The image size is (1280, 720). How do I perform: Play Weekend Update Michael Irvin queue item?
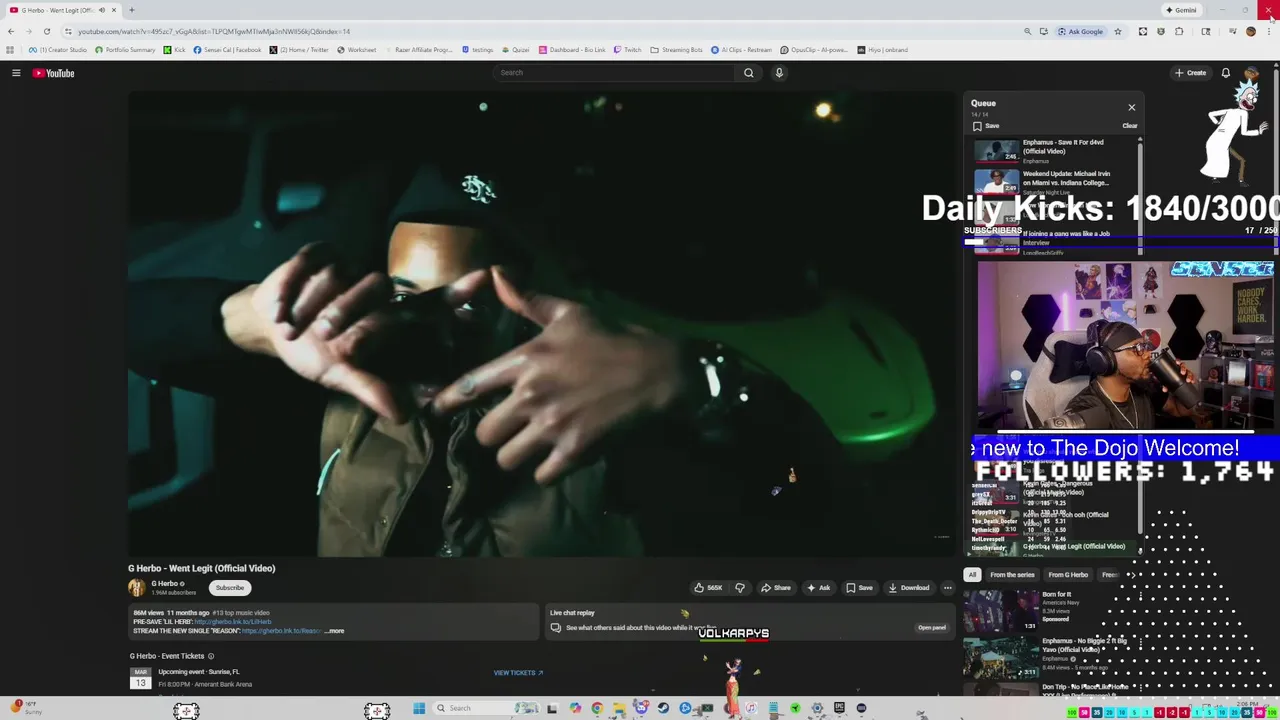pyautogui.click(x=1055, y=181)
